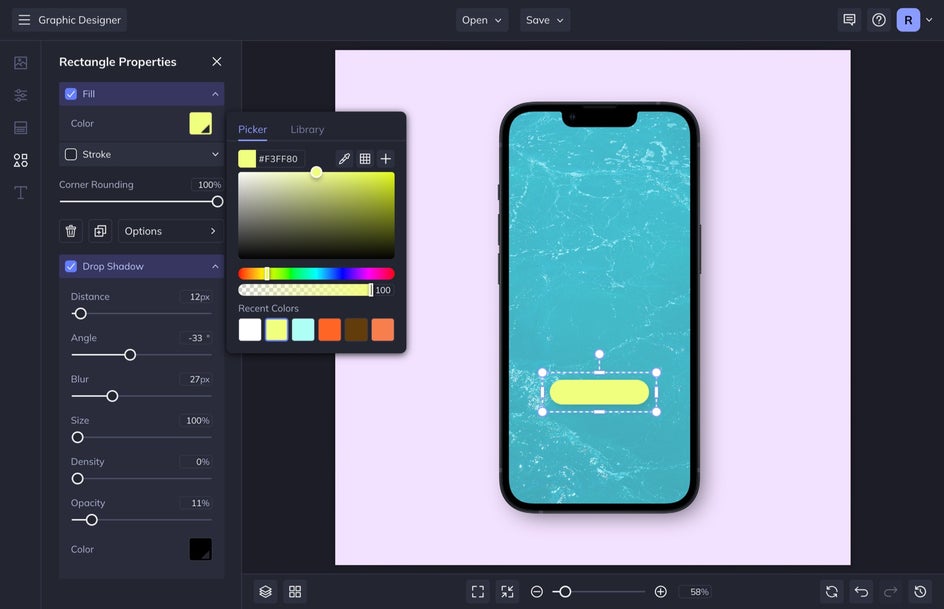
Task: Click the Corner Rounding 100% value field
Action: pyautogui.click(x=208, y=185)
